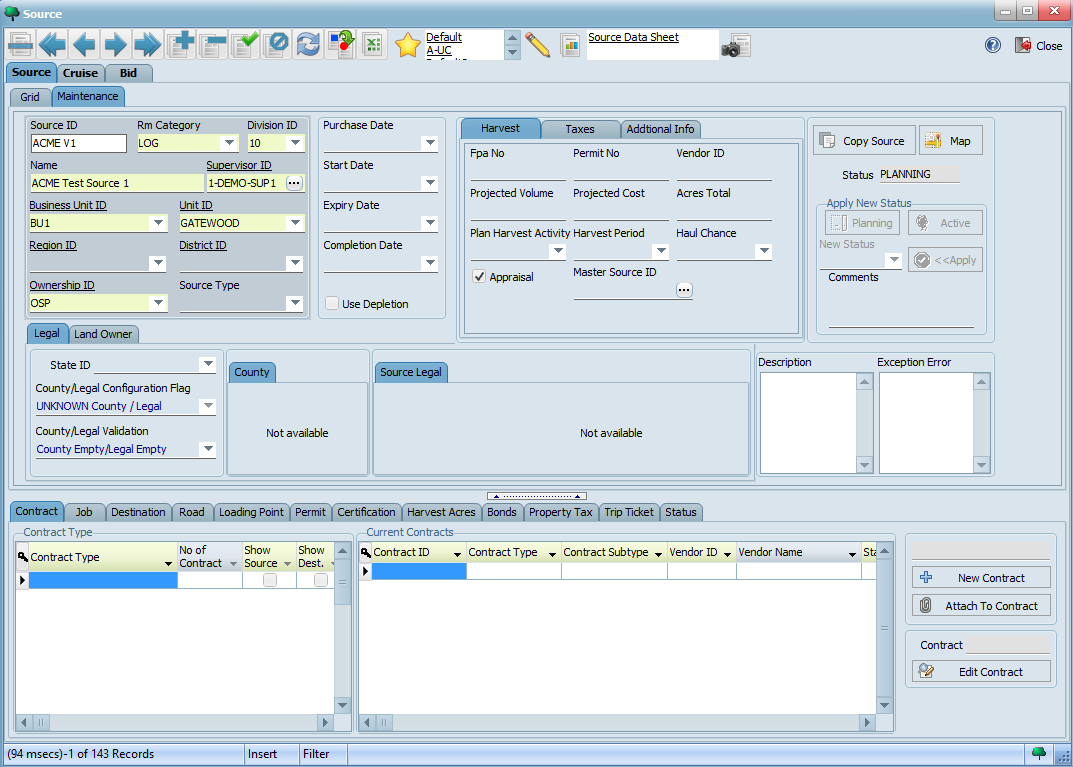Export to Excel icon
This screenshot has height=767, width=1073.
[x=373, y=44]
